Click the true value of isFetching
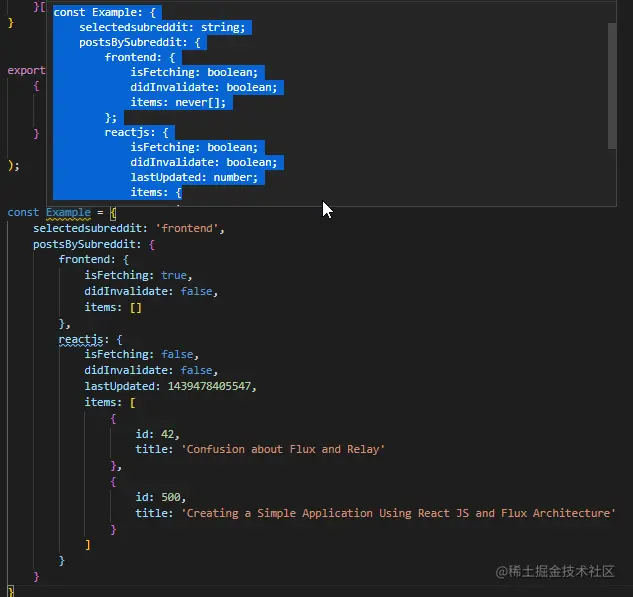This screenshot has height=597, width=633. click(174, 275)
